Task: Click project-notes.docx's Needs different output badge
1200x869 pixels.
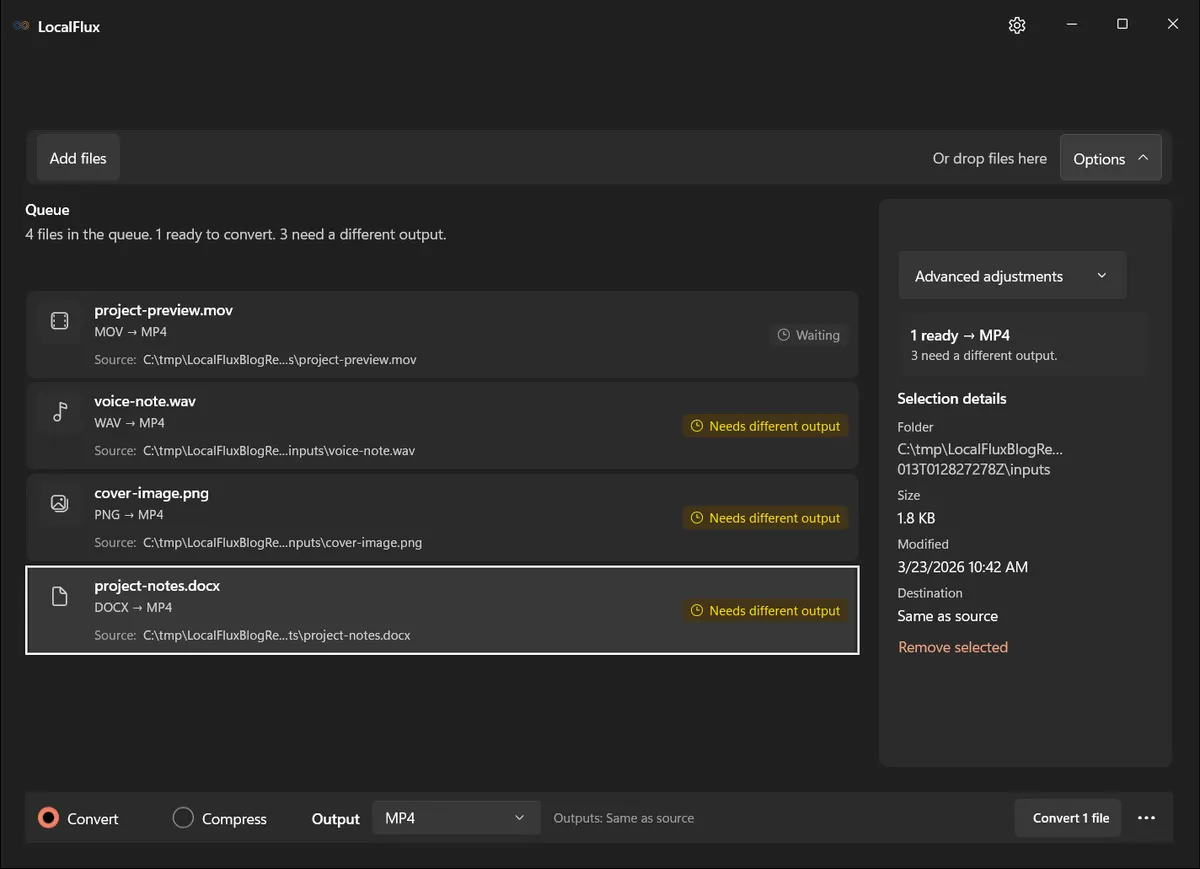Action: point(766,610)
